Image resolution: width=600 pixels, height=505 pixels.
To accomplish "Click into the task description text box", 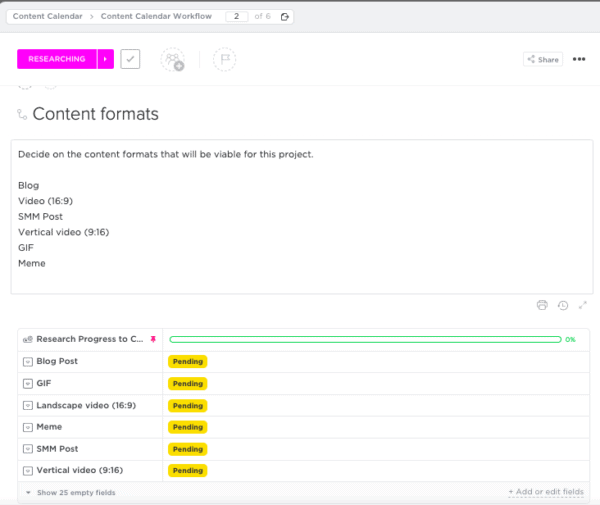I will pyautogui.click(x=302, y=217).
